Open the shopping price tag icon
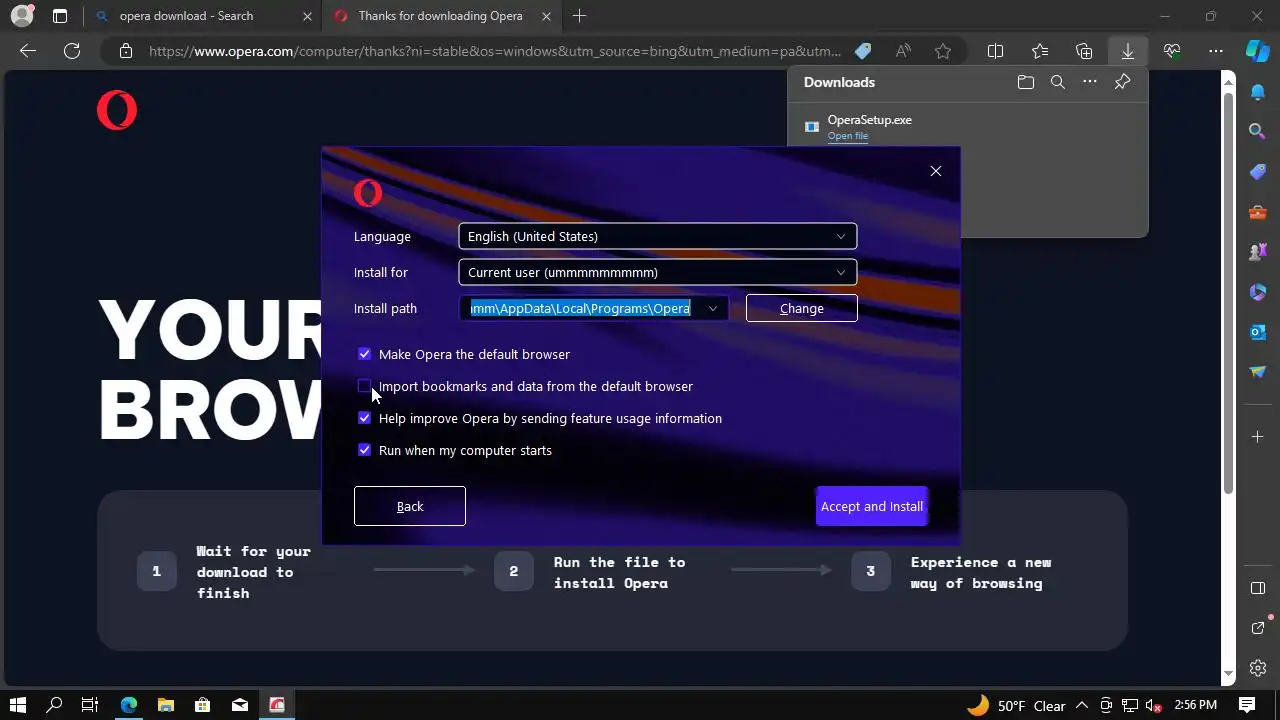Image resolution: width=1280 pixels, height=720 pixels. (x=863, y=51)
